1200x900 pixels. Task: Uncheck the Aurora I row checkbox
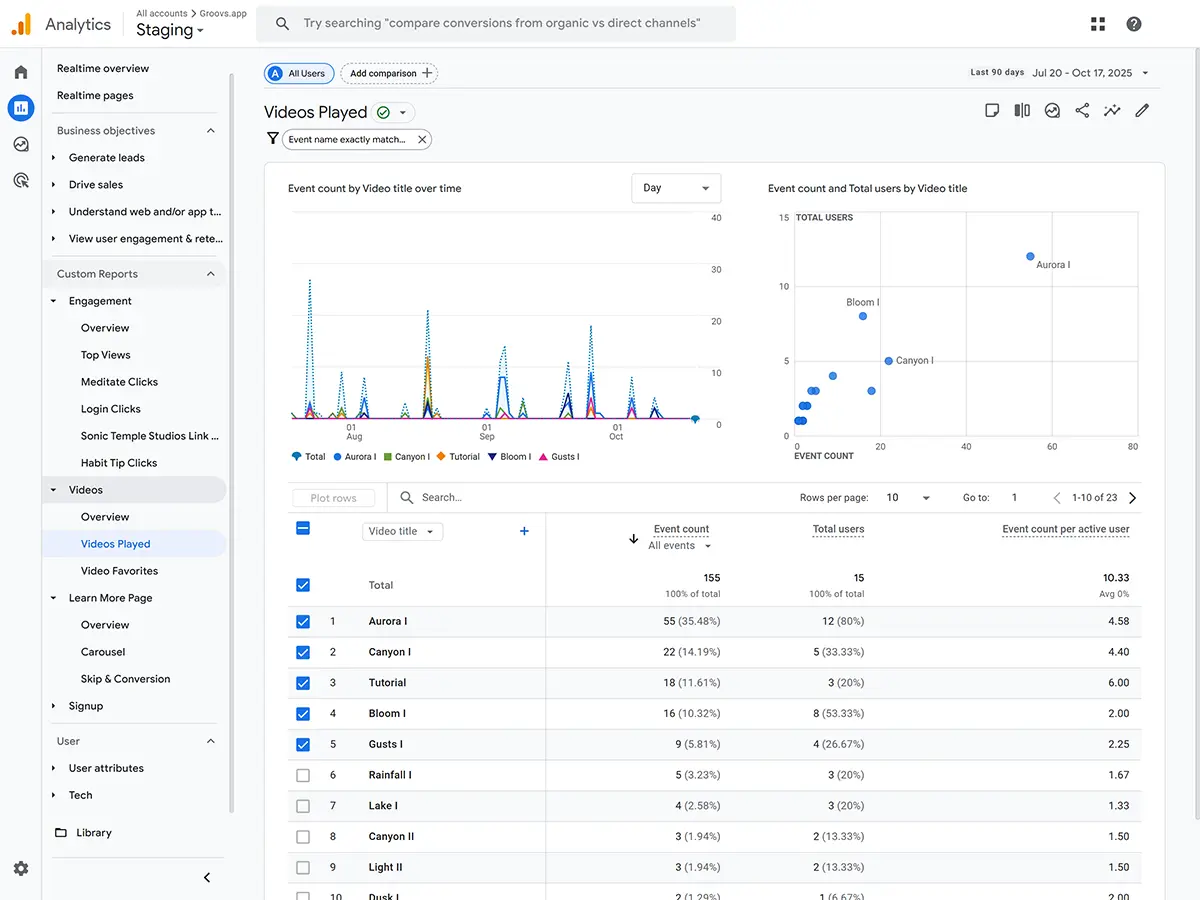click(x=303, y=621)
